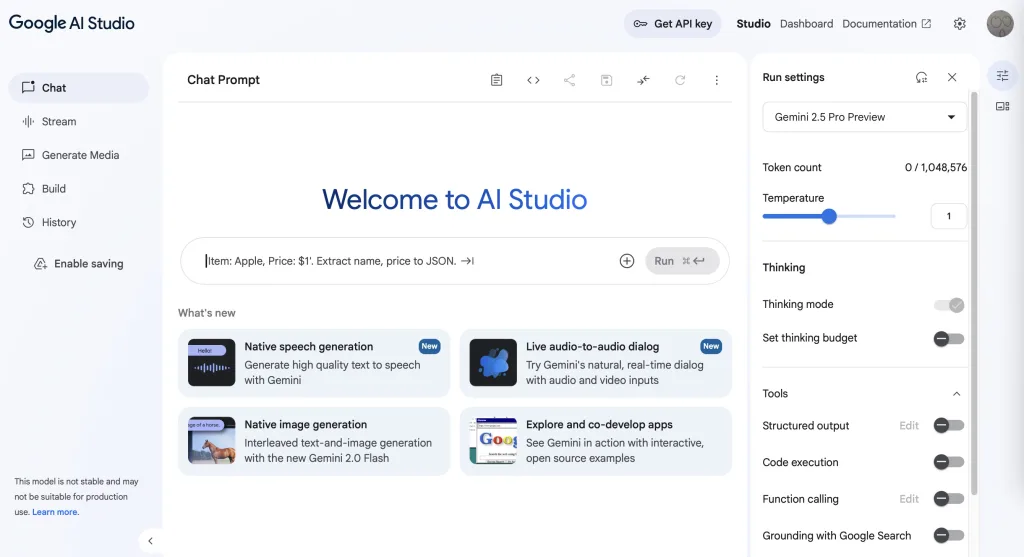
Task: Enable Grounding with Google Search switch
Action: tap(949, 535)
